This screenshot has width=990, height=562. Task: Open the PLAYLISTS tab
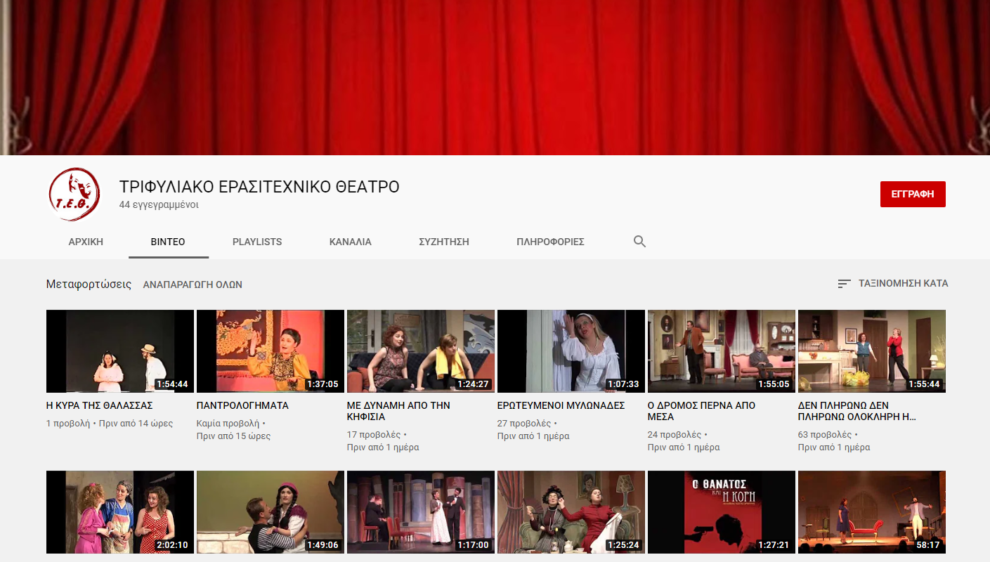click(257, 242)
